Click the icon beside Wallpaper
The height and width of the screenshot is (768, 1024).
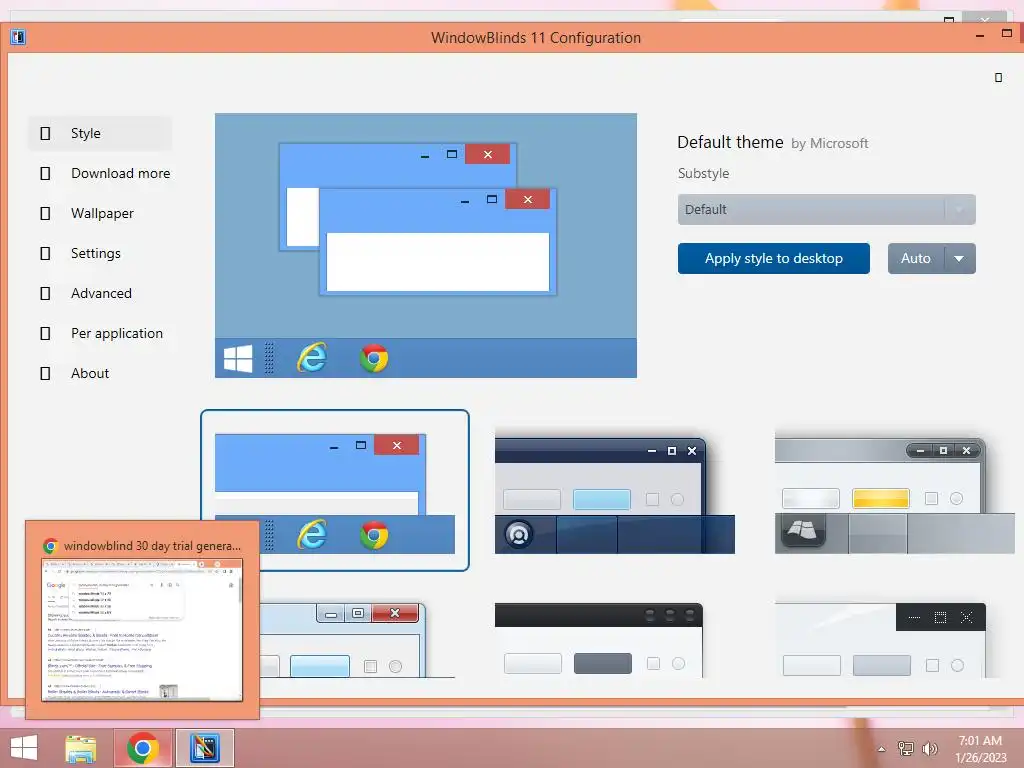(x=45, y=214)
